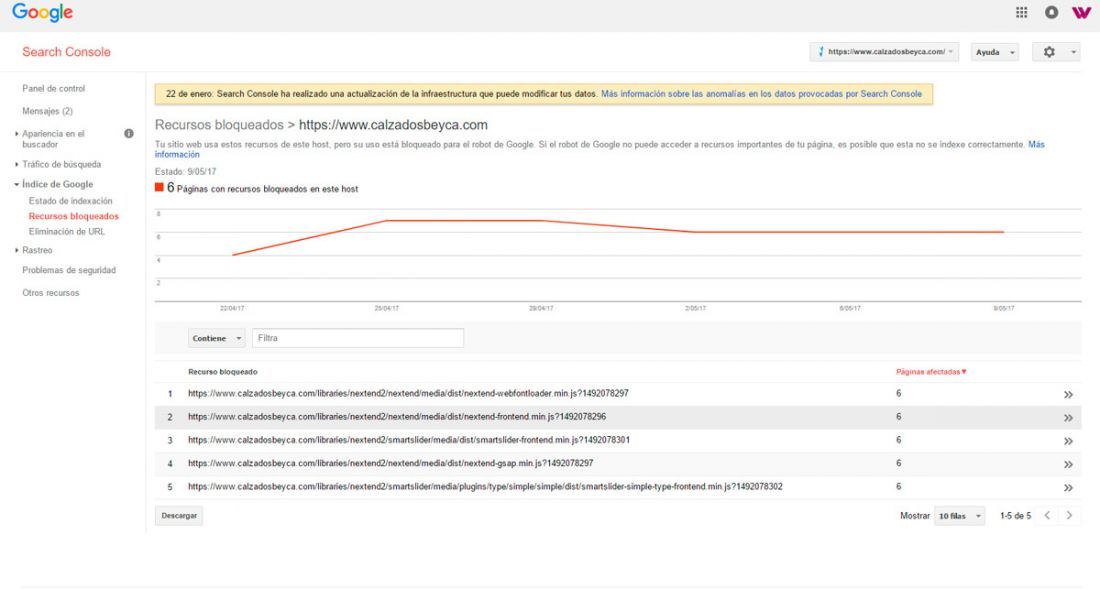1100x589 pixels.
Task: Sort by Páginas afectadas column header
Action: (931, 372)
